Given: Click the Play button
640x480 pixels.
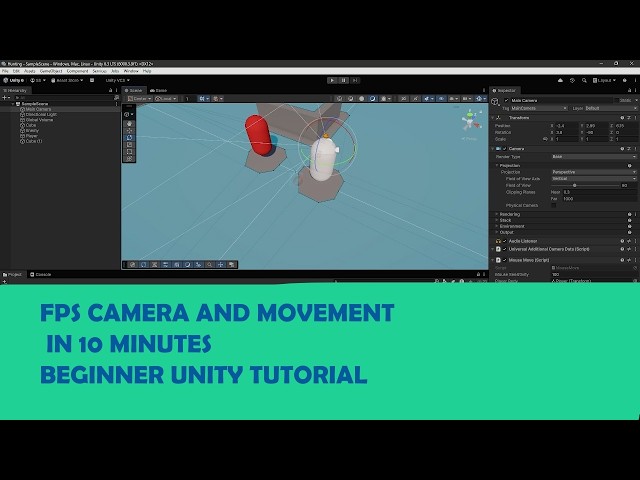Looking at the screenshot, I should [x=332, y=80].
